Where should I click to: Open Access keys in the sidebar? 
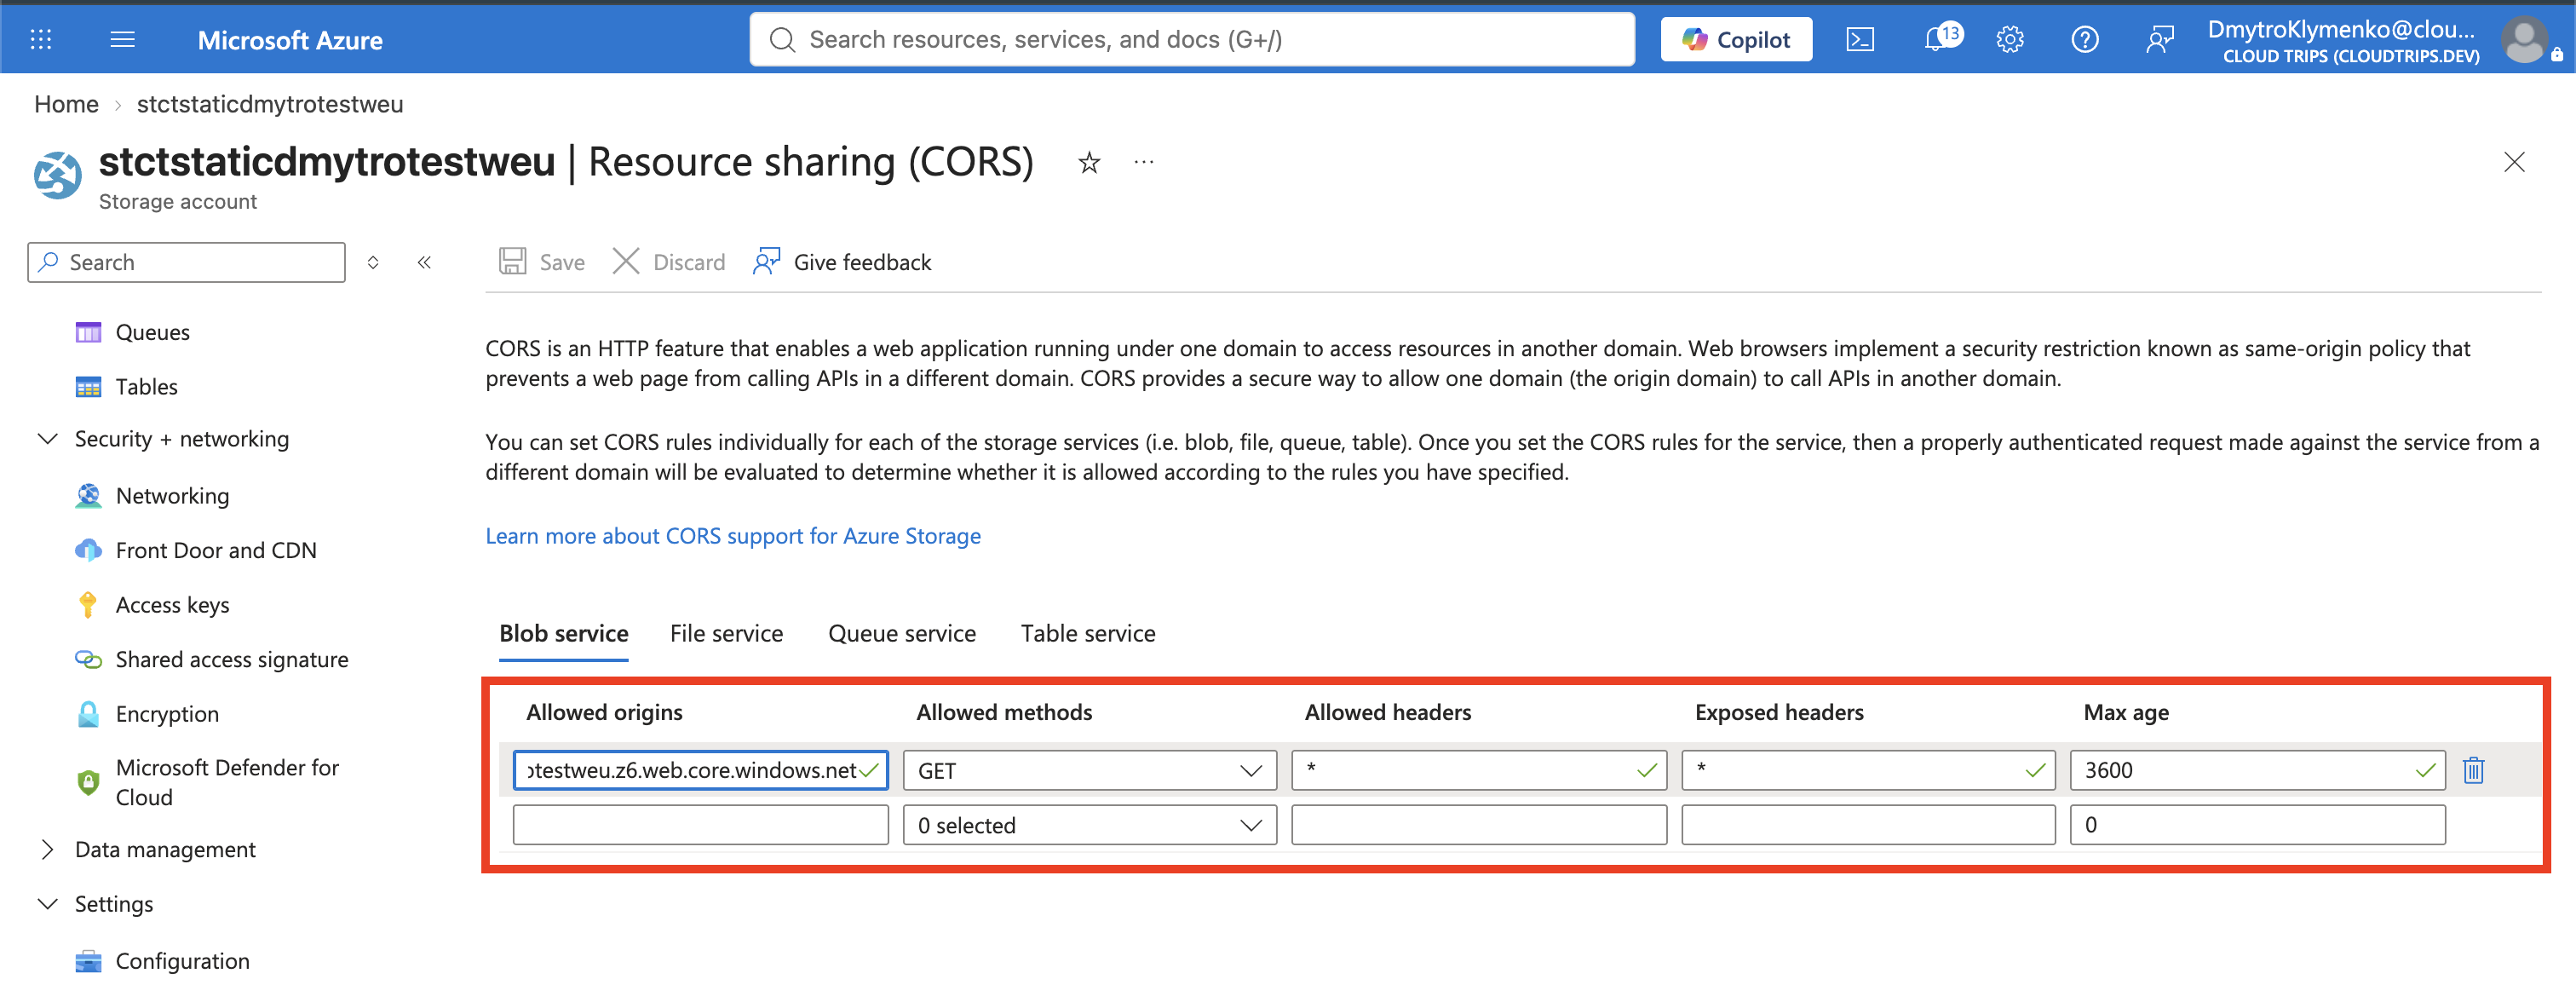click(172, 605)
